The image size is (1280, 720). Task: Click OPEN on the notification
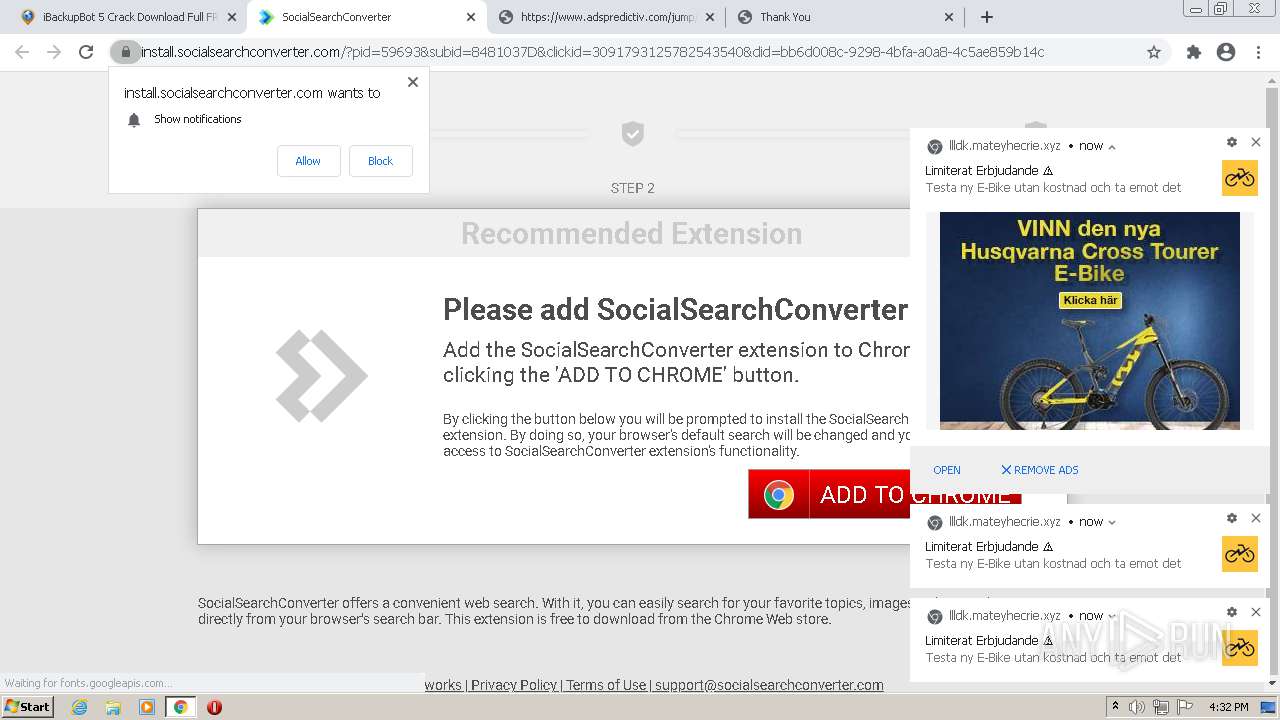click(x=947, y=470)
